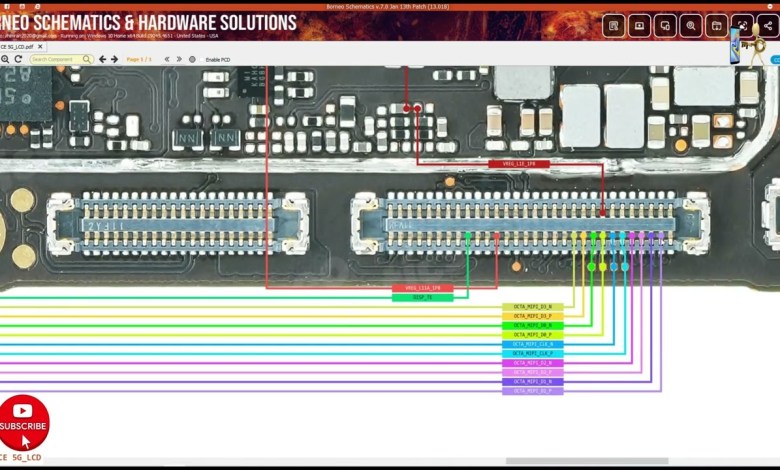780x470 pixels.
Task: Click the magnifier inside the Search Component box
Action: pos(87,59)
